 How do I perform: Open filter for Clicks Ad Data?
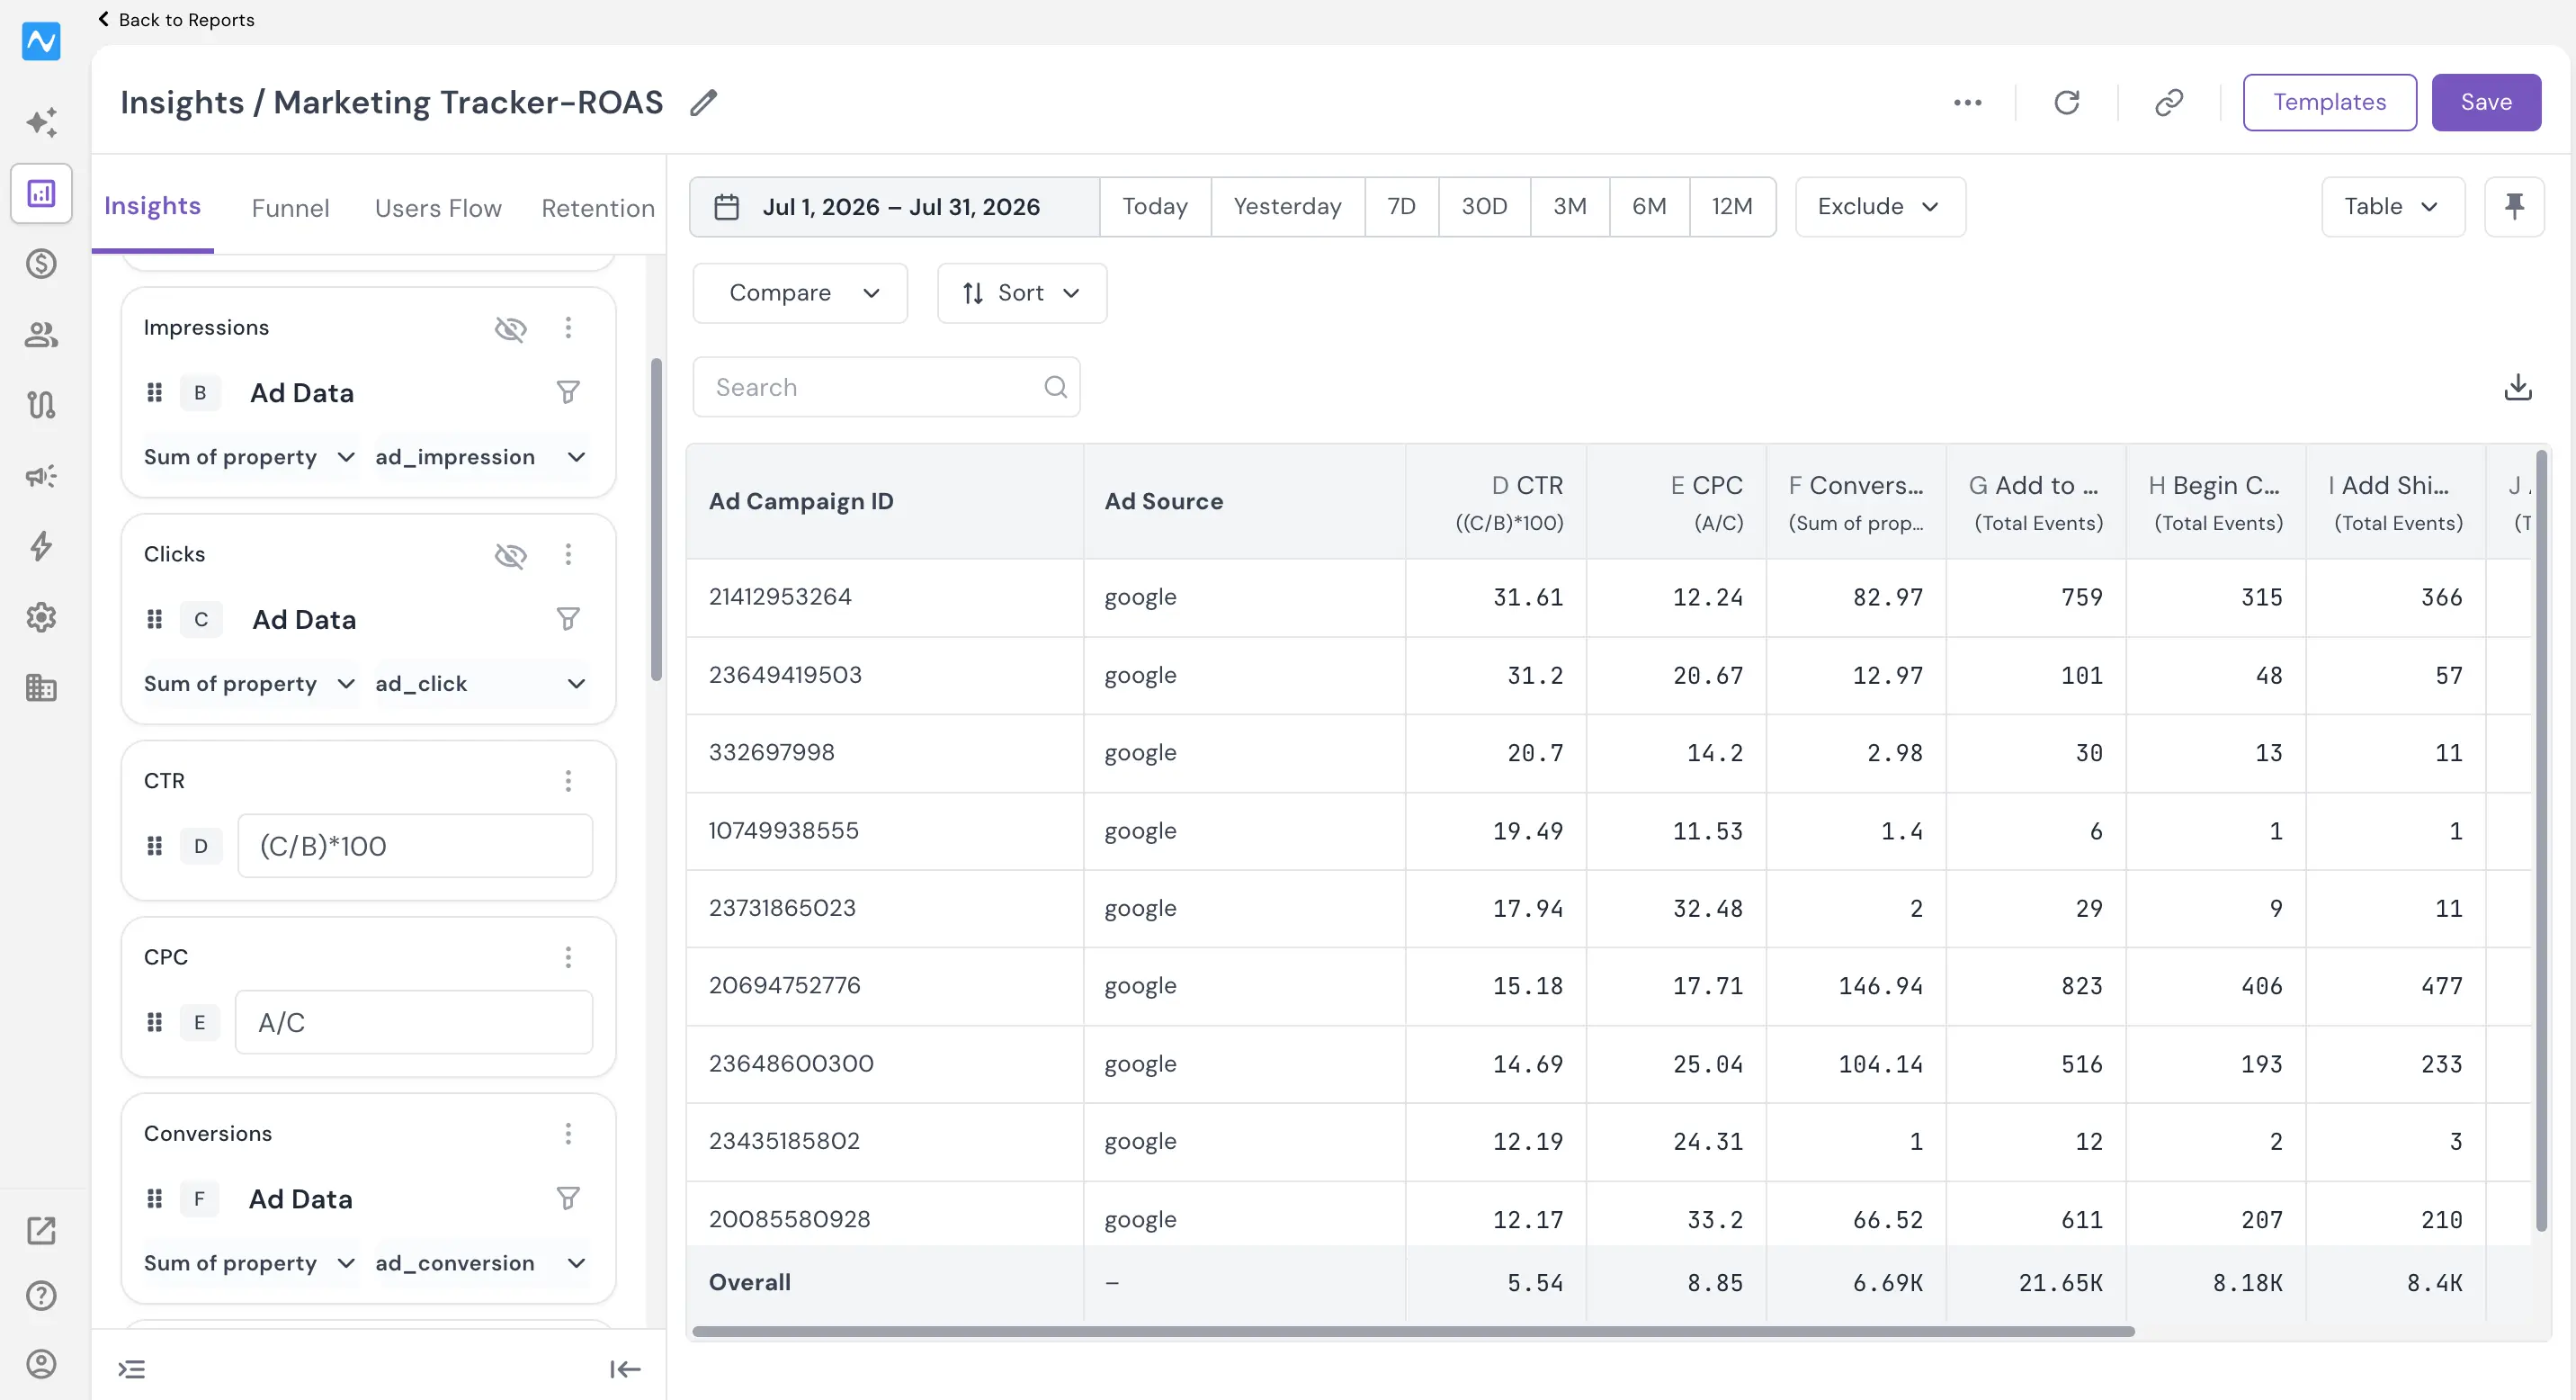(568, 619)
